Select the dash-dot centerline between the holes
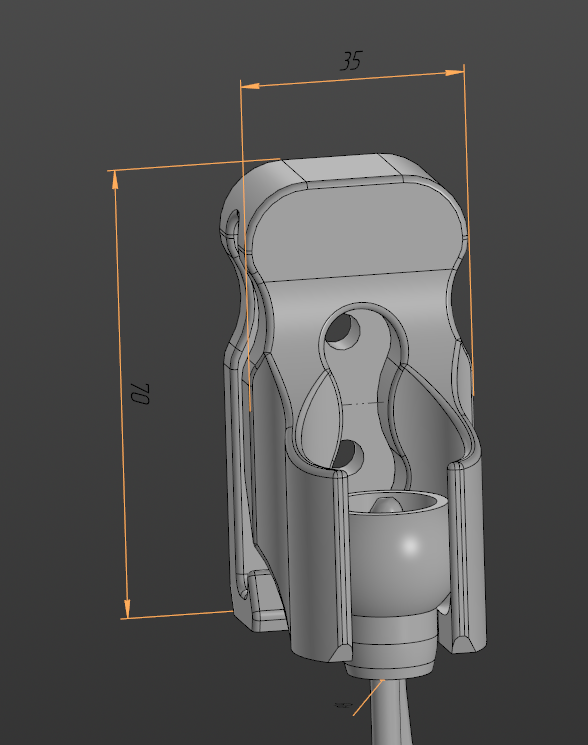This screenshot has height=745, width=588. pos(363,403)
